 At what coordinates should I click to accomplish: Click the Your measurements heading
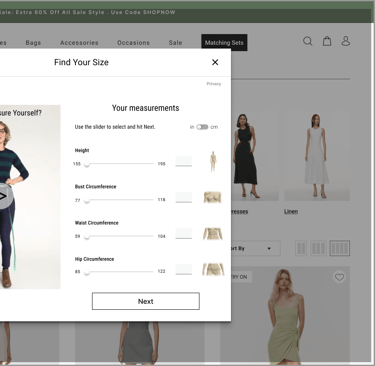click(x=145, y=108)
